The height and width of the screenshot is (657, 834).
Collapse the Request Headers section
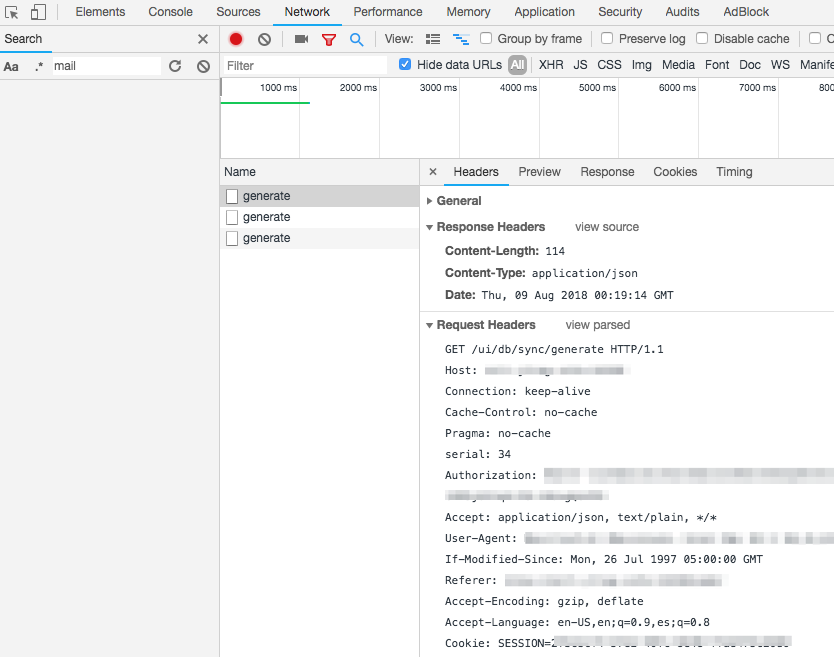tap(429, 325)
